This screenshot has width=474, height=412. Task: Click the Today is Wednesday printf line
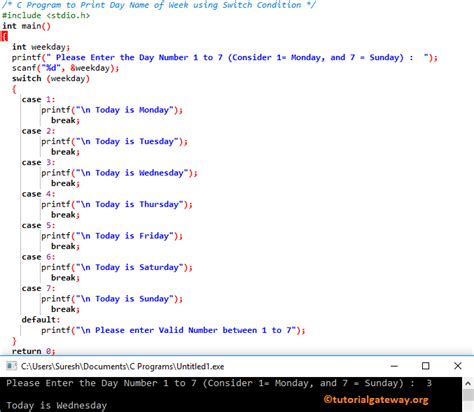click(x=119, y=173)
